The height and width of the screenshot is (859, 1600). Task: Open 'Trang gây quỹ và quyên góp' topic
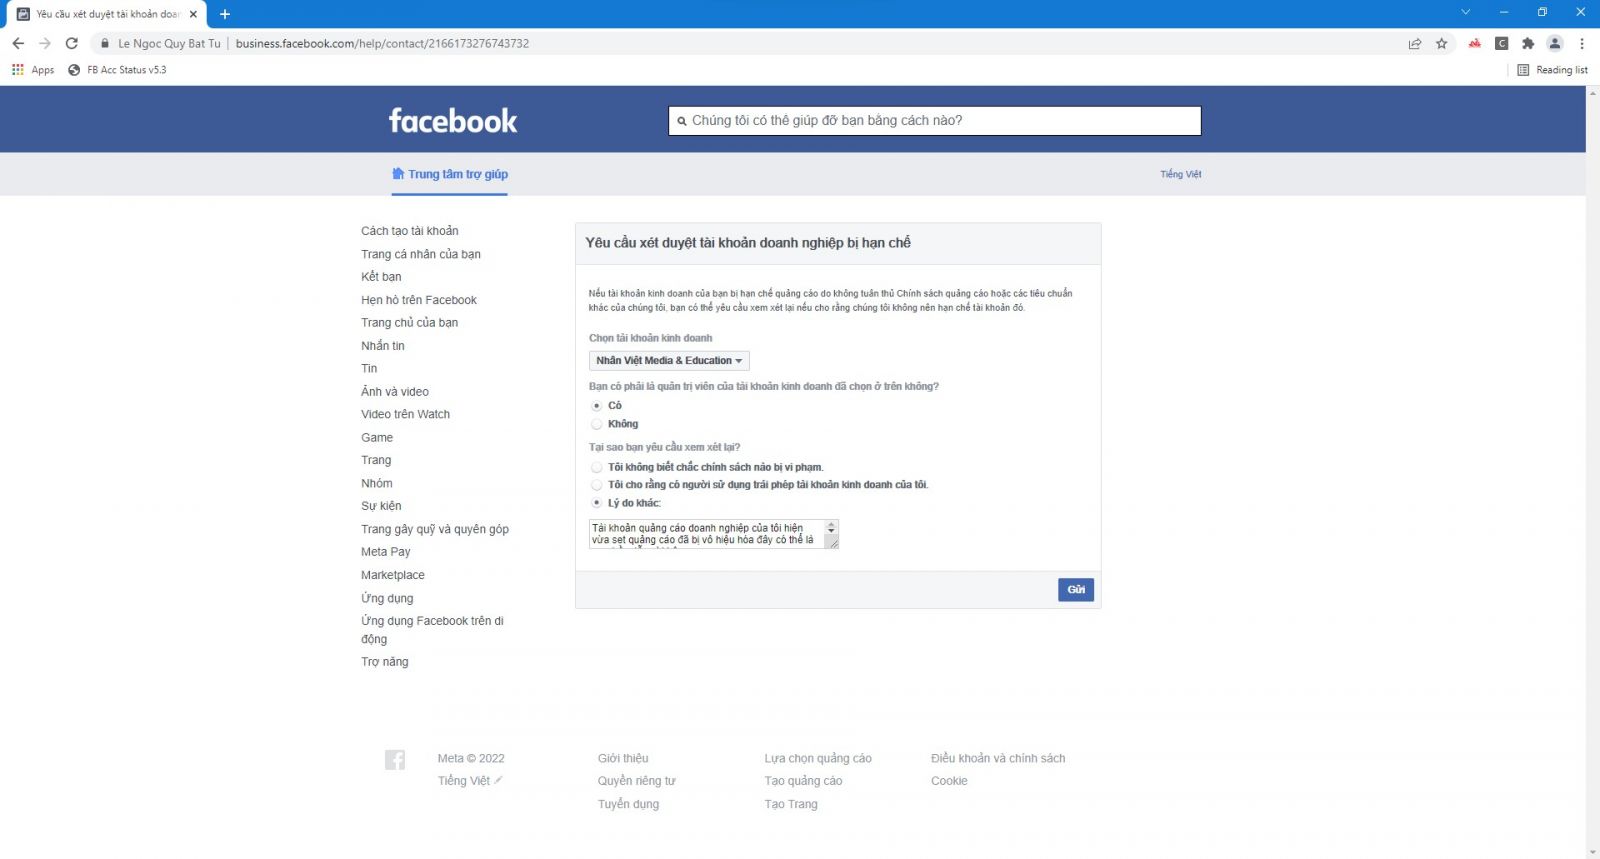435,529
